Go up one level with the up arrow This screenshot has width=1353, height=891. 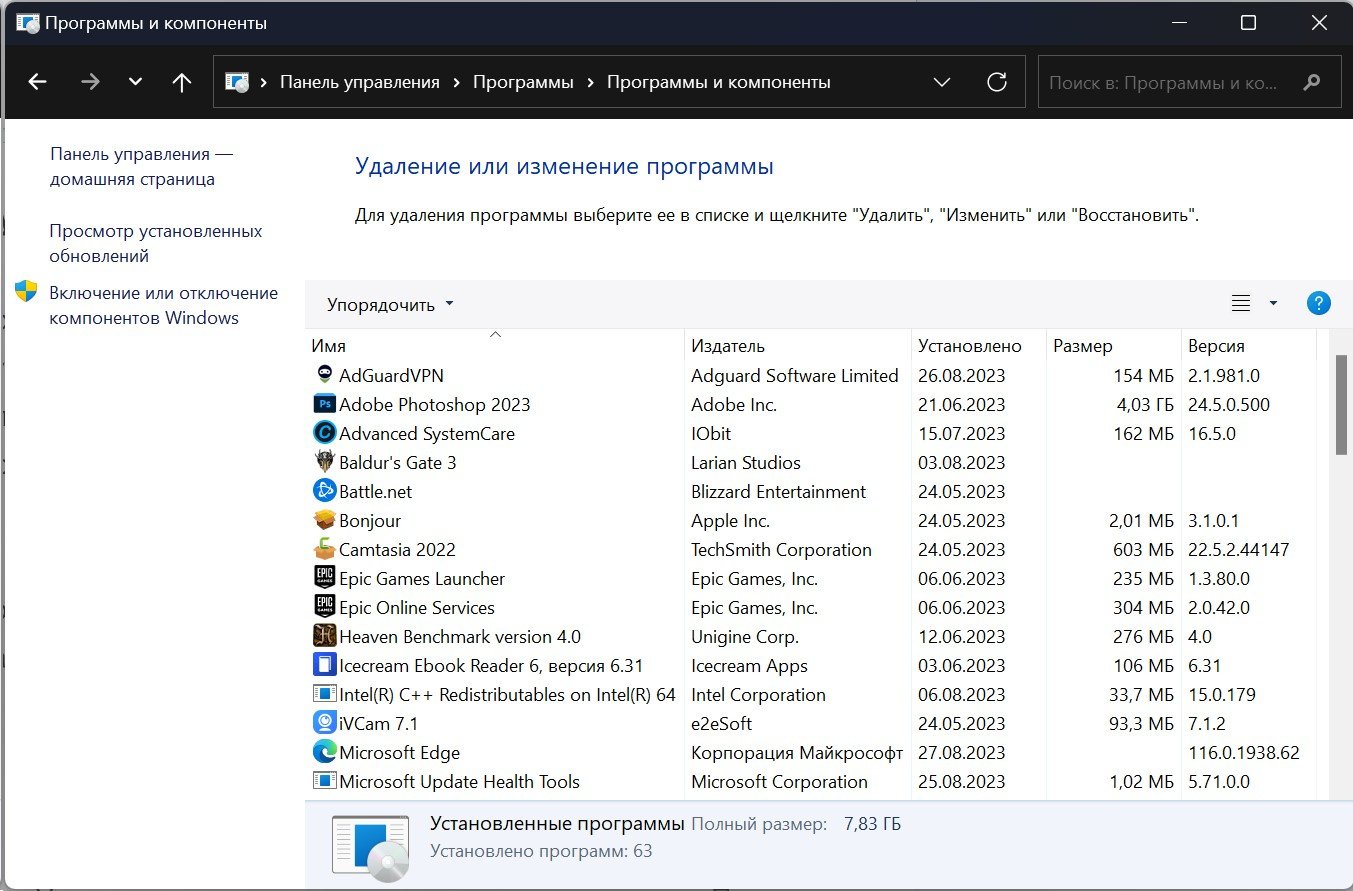pyautogui.click(x=181, y=82)
